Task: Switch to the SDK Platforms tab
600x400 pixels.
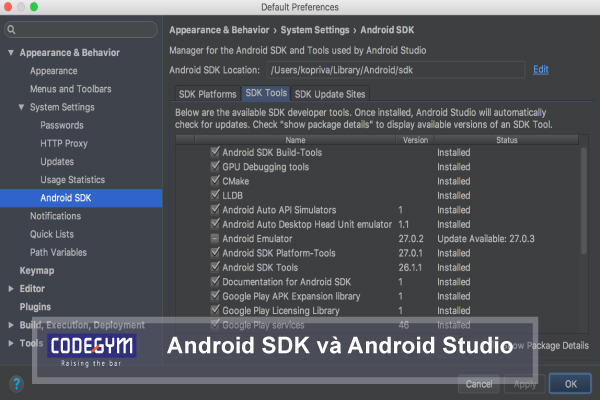Action: click(206, 94)
